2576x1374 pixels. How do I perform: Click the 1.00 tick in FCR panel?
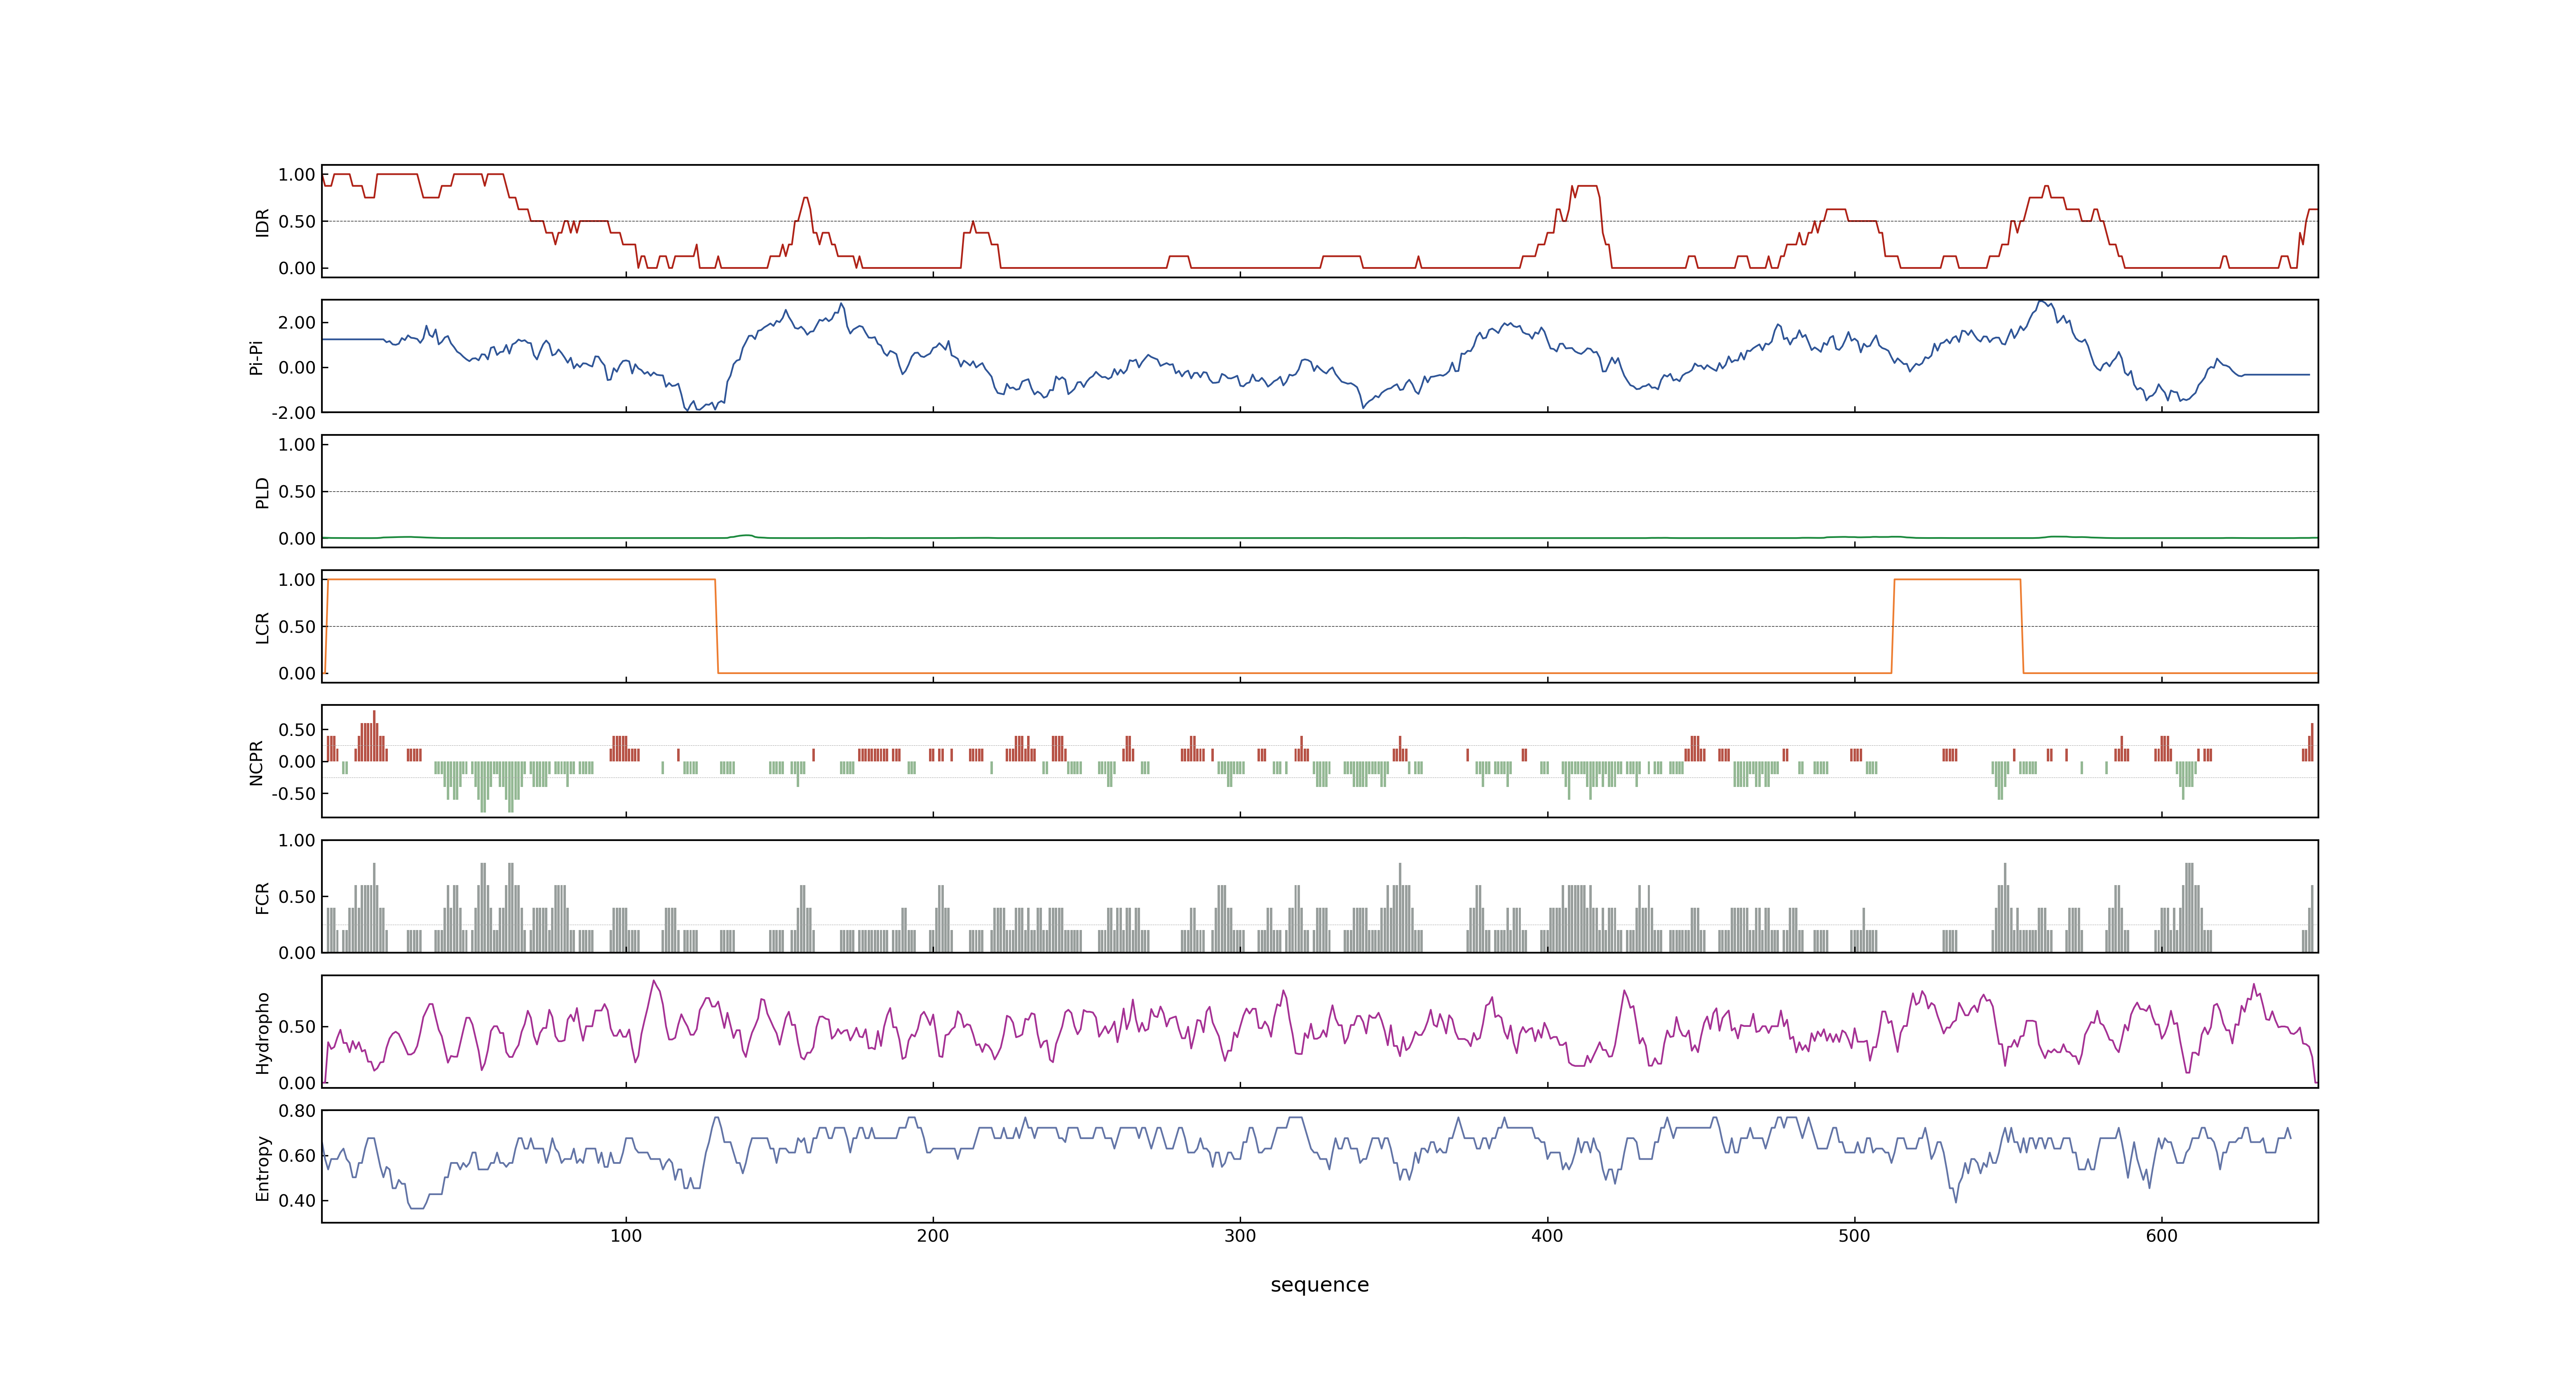(x=297, y=841)
